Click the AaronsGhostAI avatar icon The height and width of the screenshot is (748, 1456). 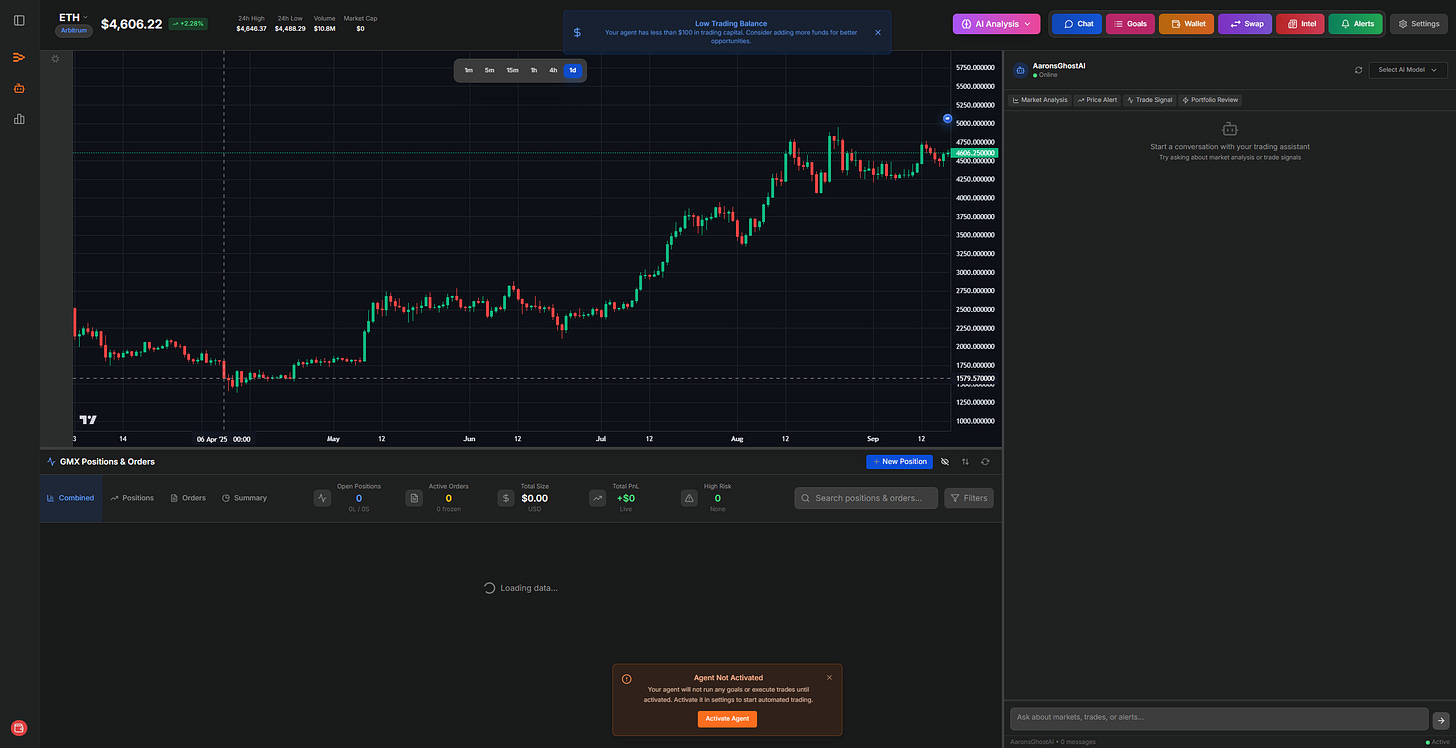(x=1020, y=70)
